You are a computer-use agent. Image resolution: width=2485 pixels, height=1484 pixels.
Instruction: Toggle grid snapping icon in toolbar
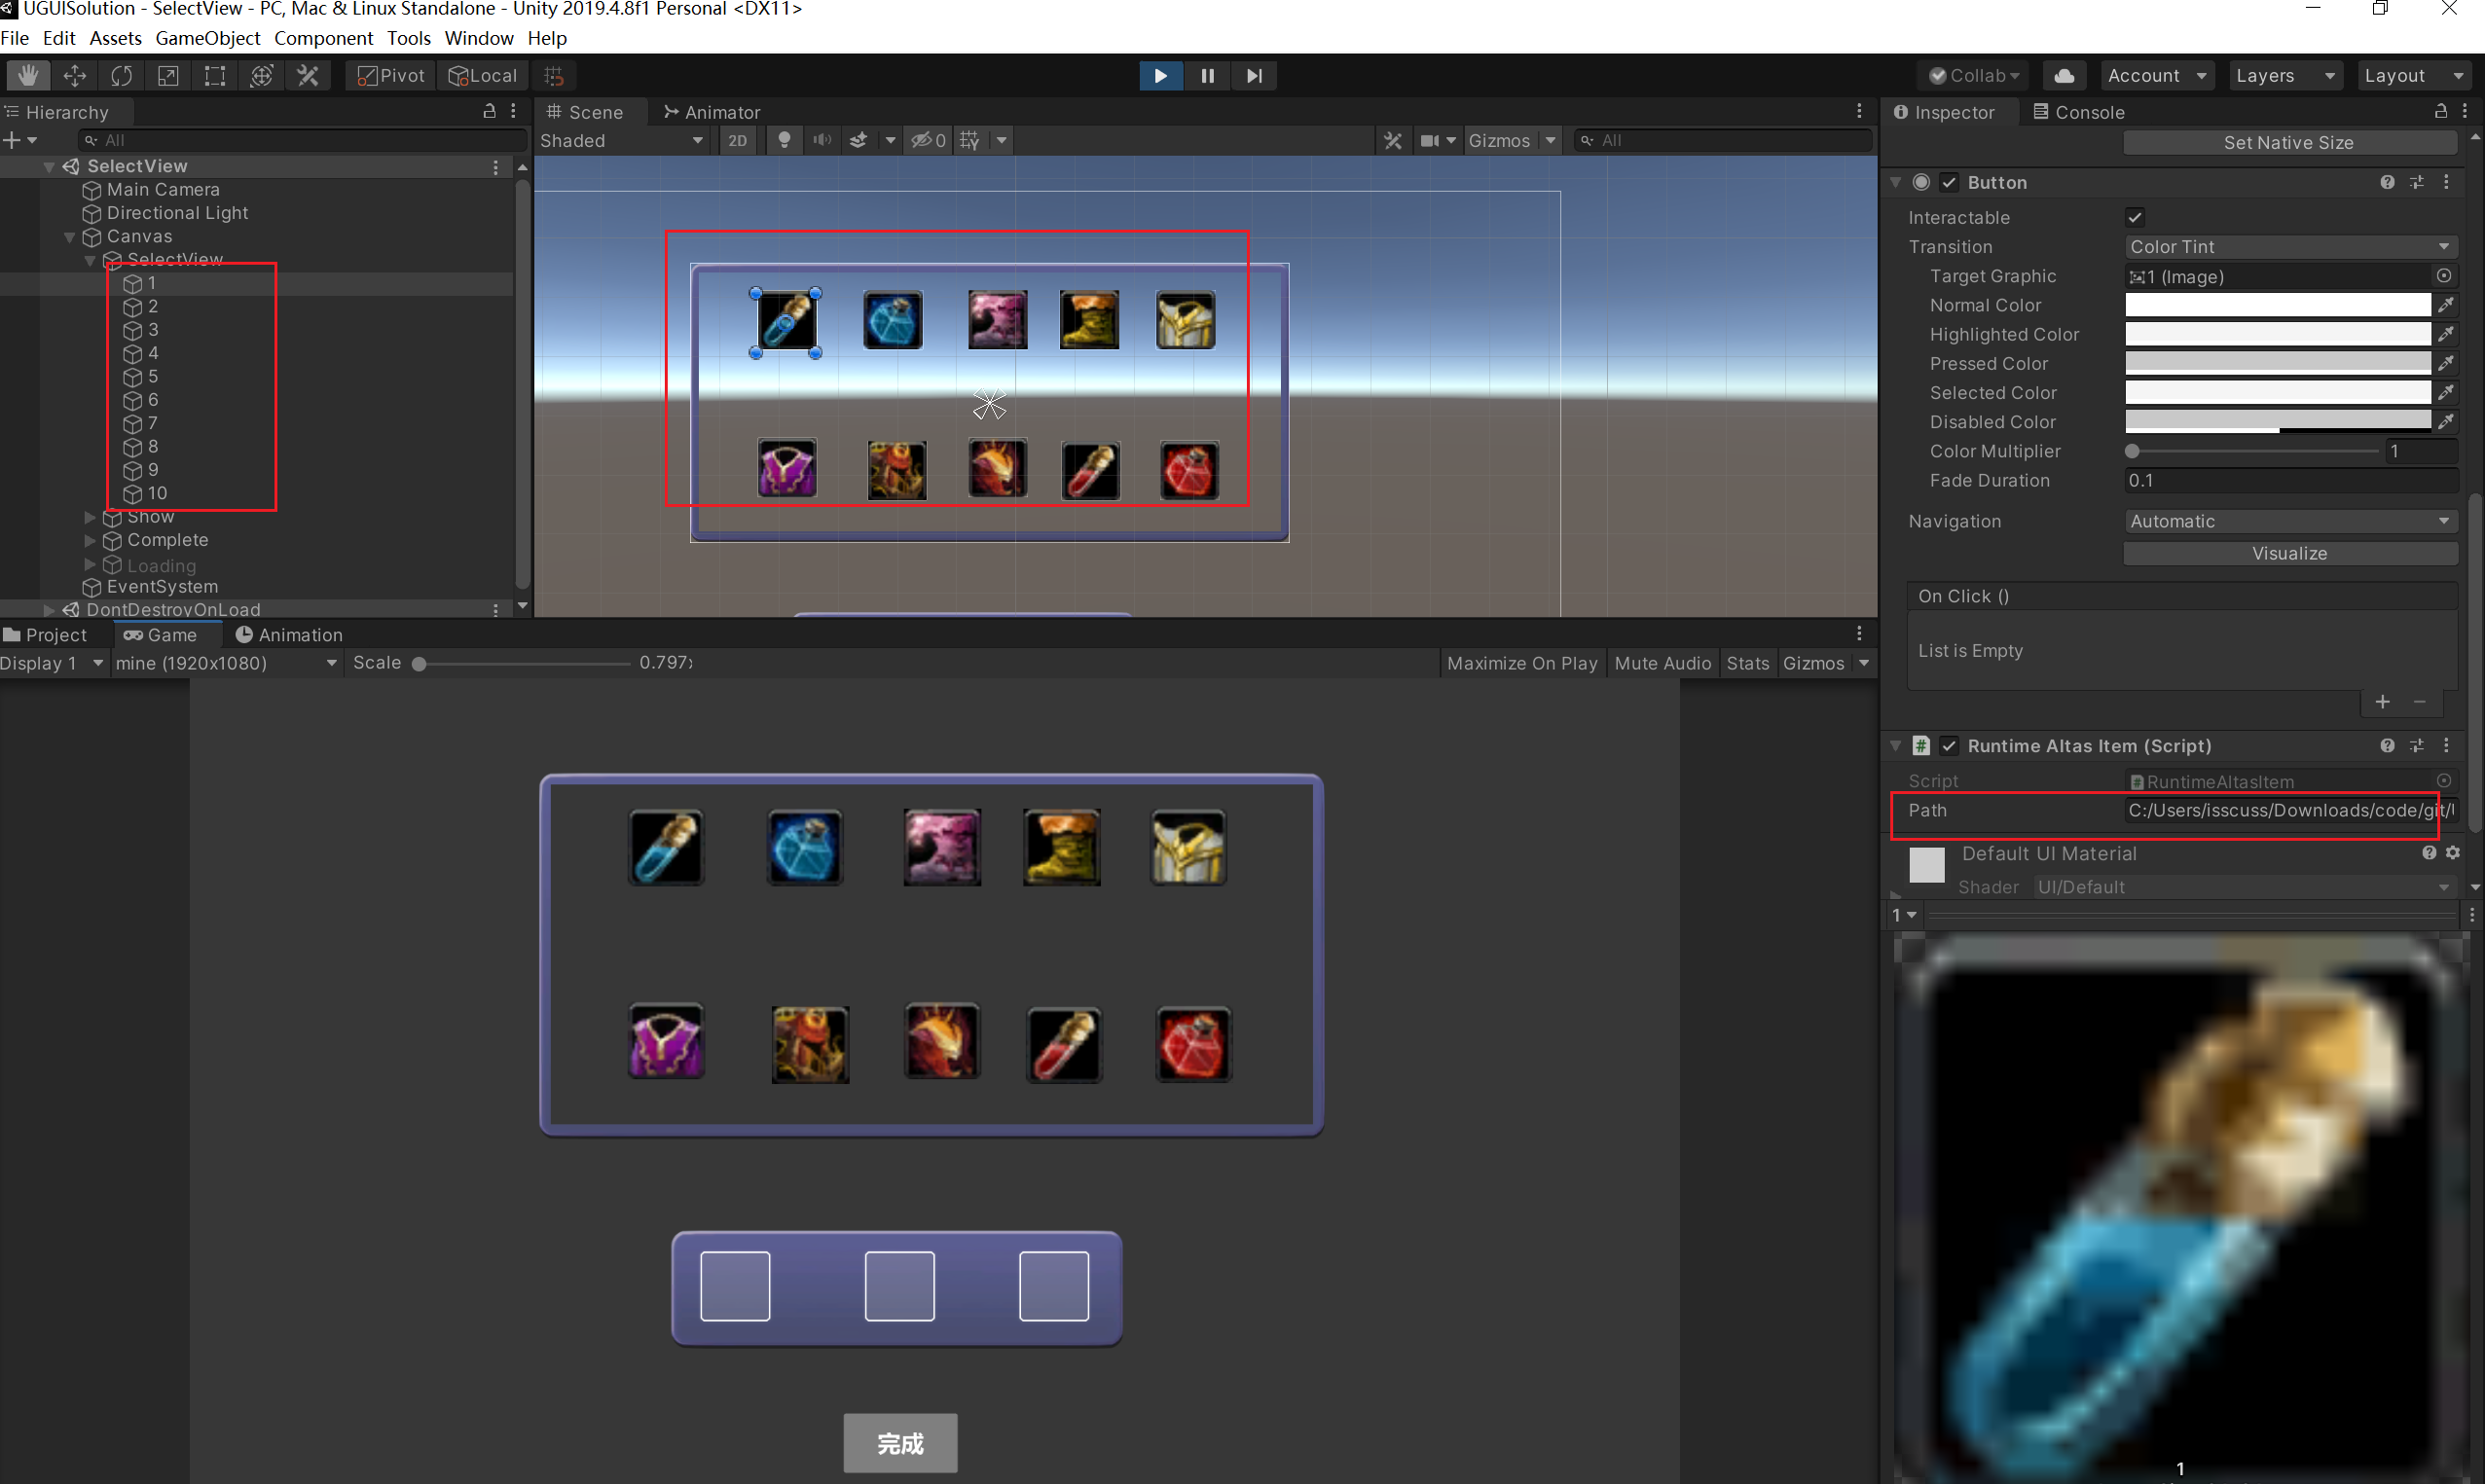554,76
